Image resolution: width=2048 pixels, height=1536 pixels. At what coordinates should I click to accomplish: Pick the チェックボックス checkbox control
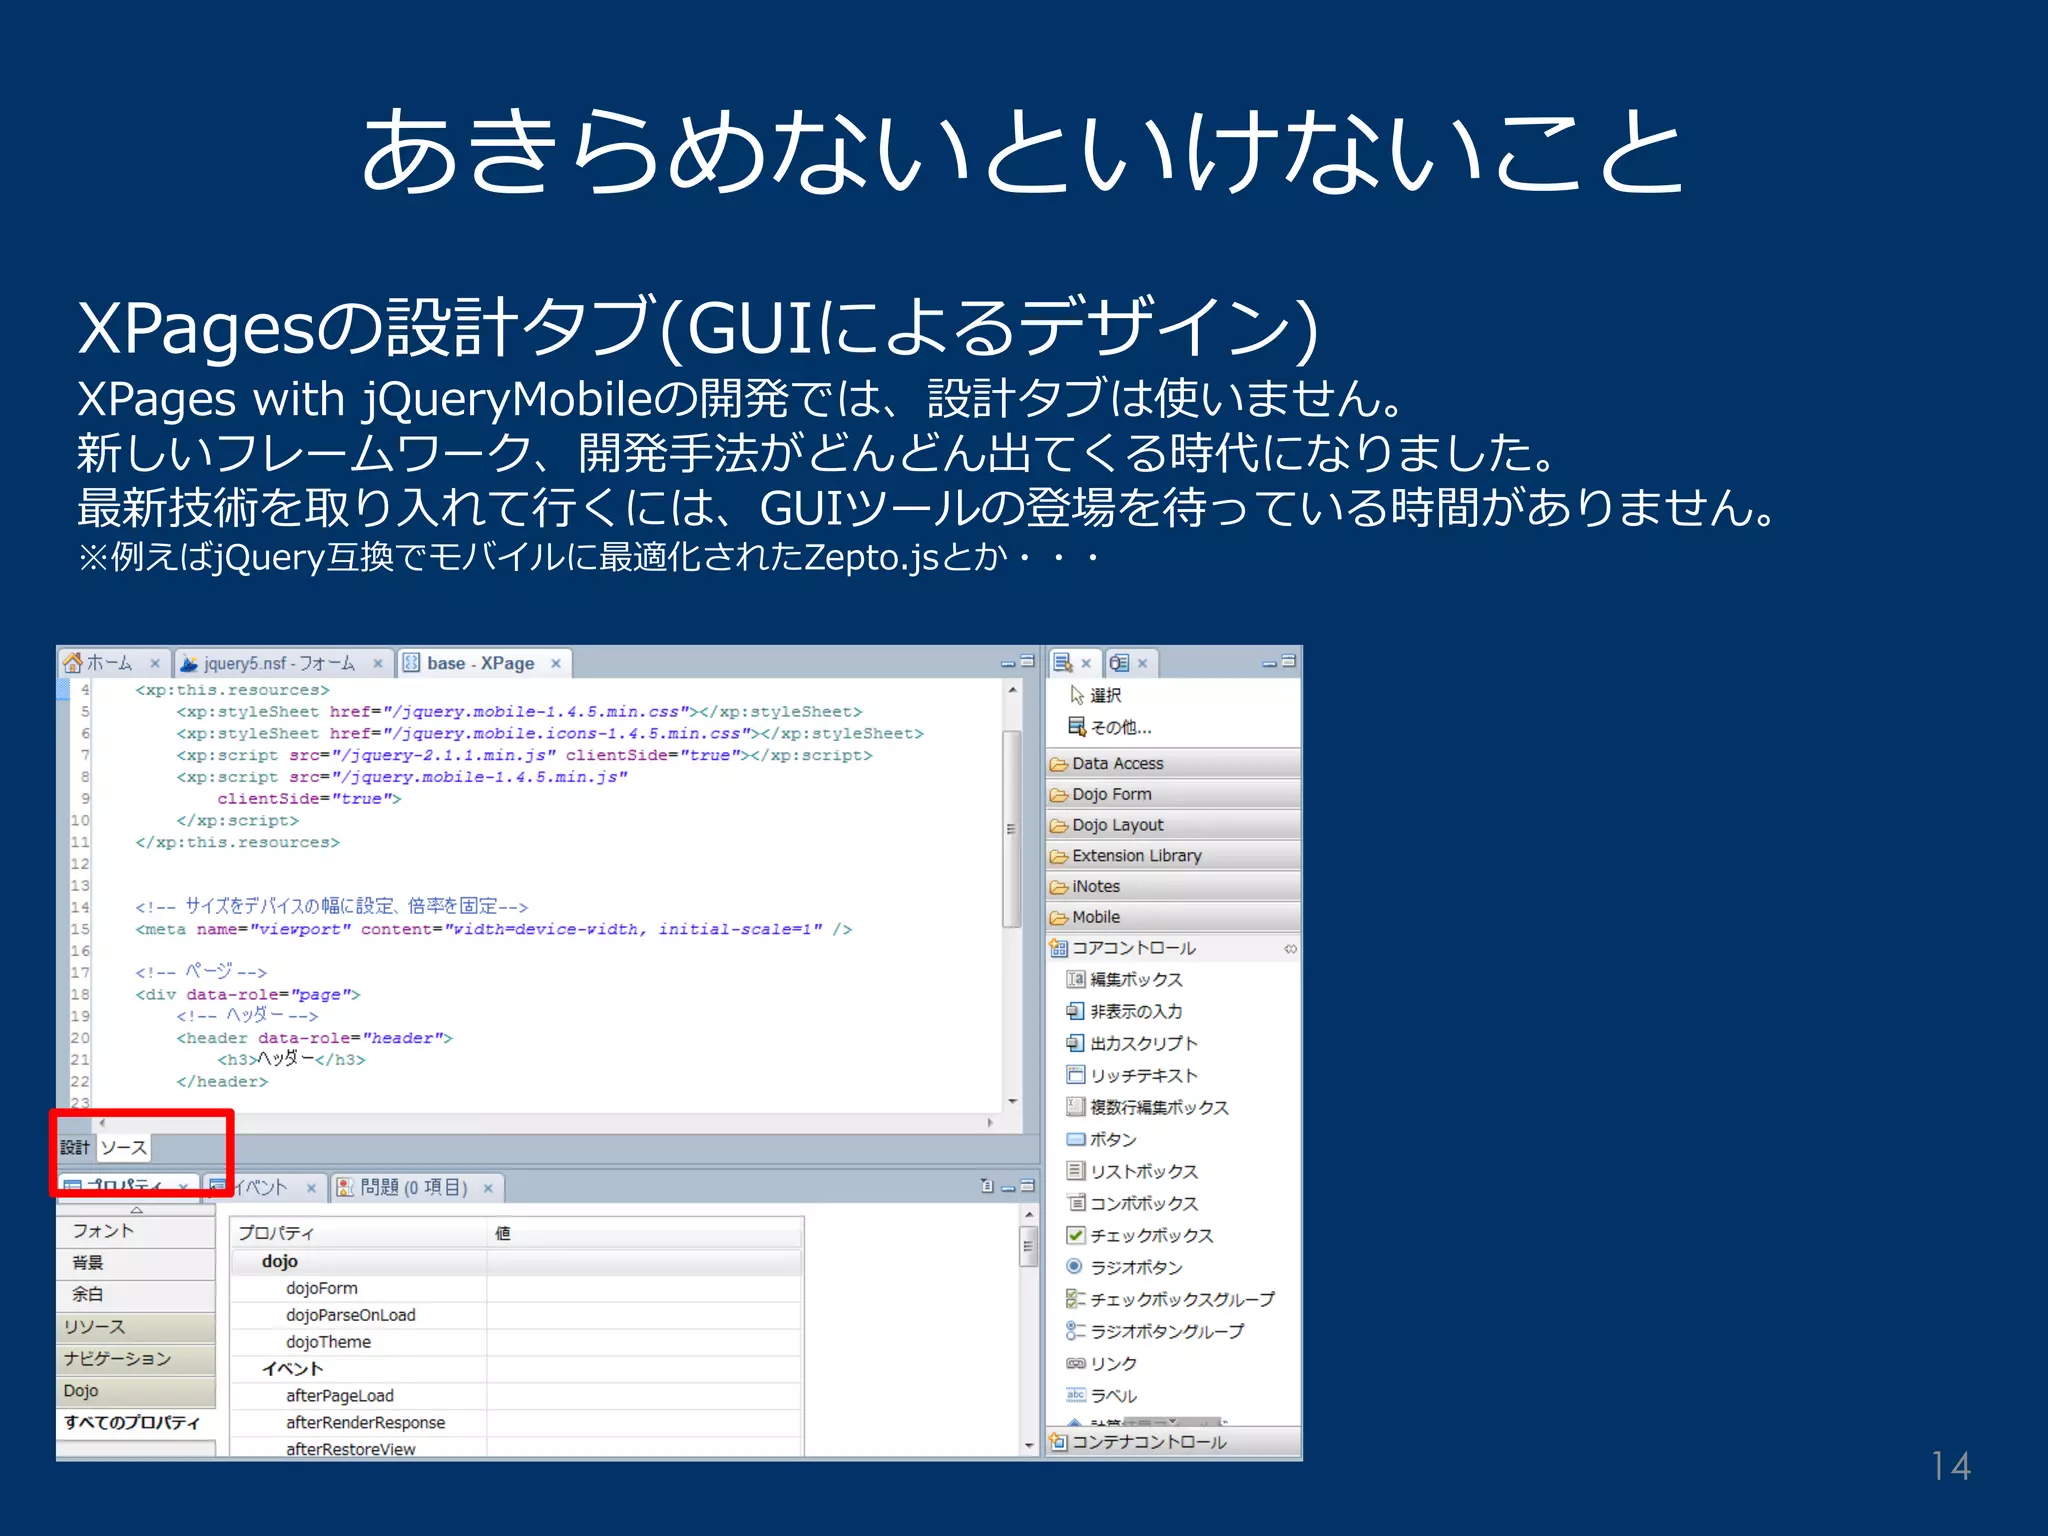(x=1140, y=1235)
